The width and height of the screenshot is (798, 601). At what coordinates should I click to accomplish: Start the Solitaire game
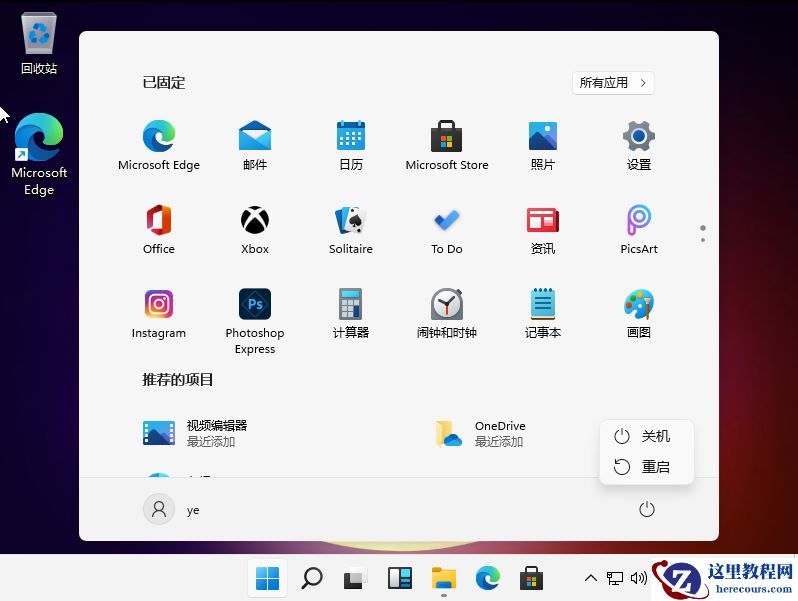point(351,229)
